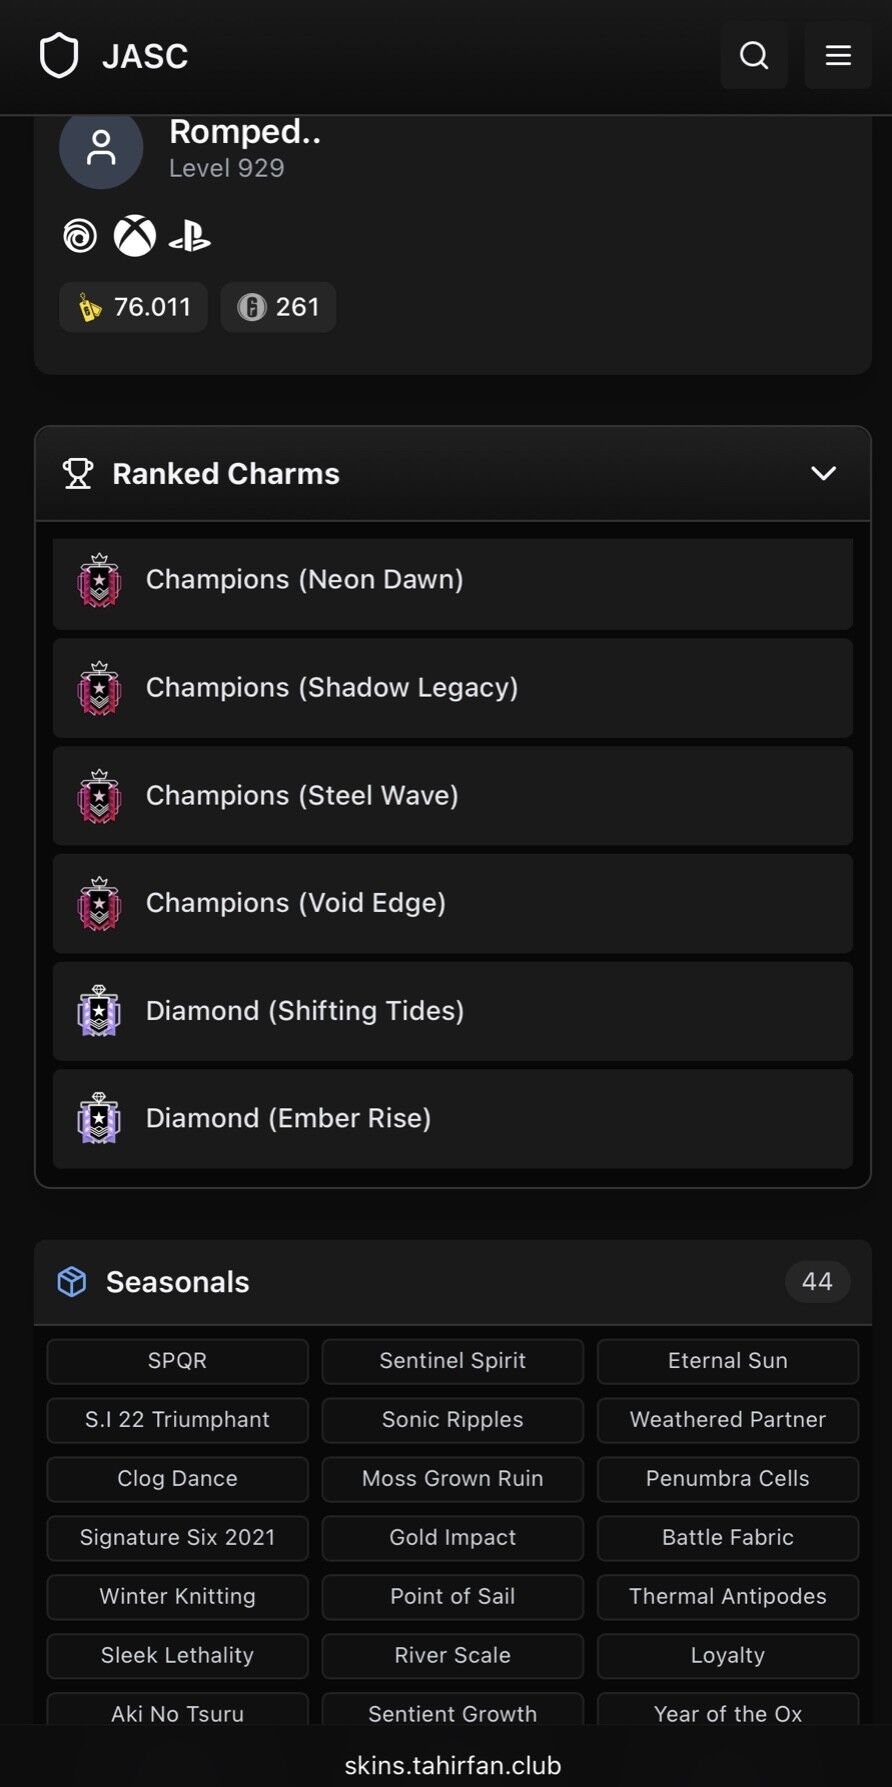Image resolution: width=892 pixels, height=1787 pixels.
Task: Click the Seasonals cube icon
Action: 71,1281
